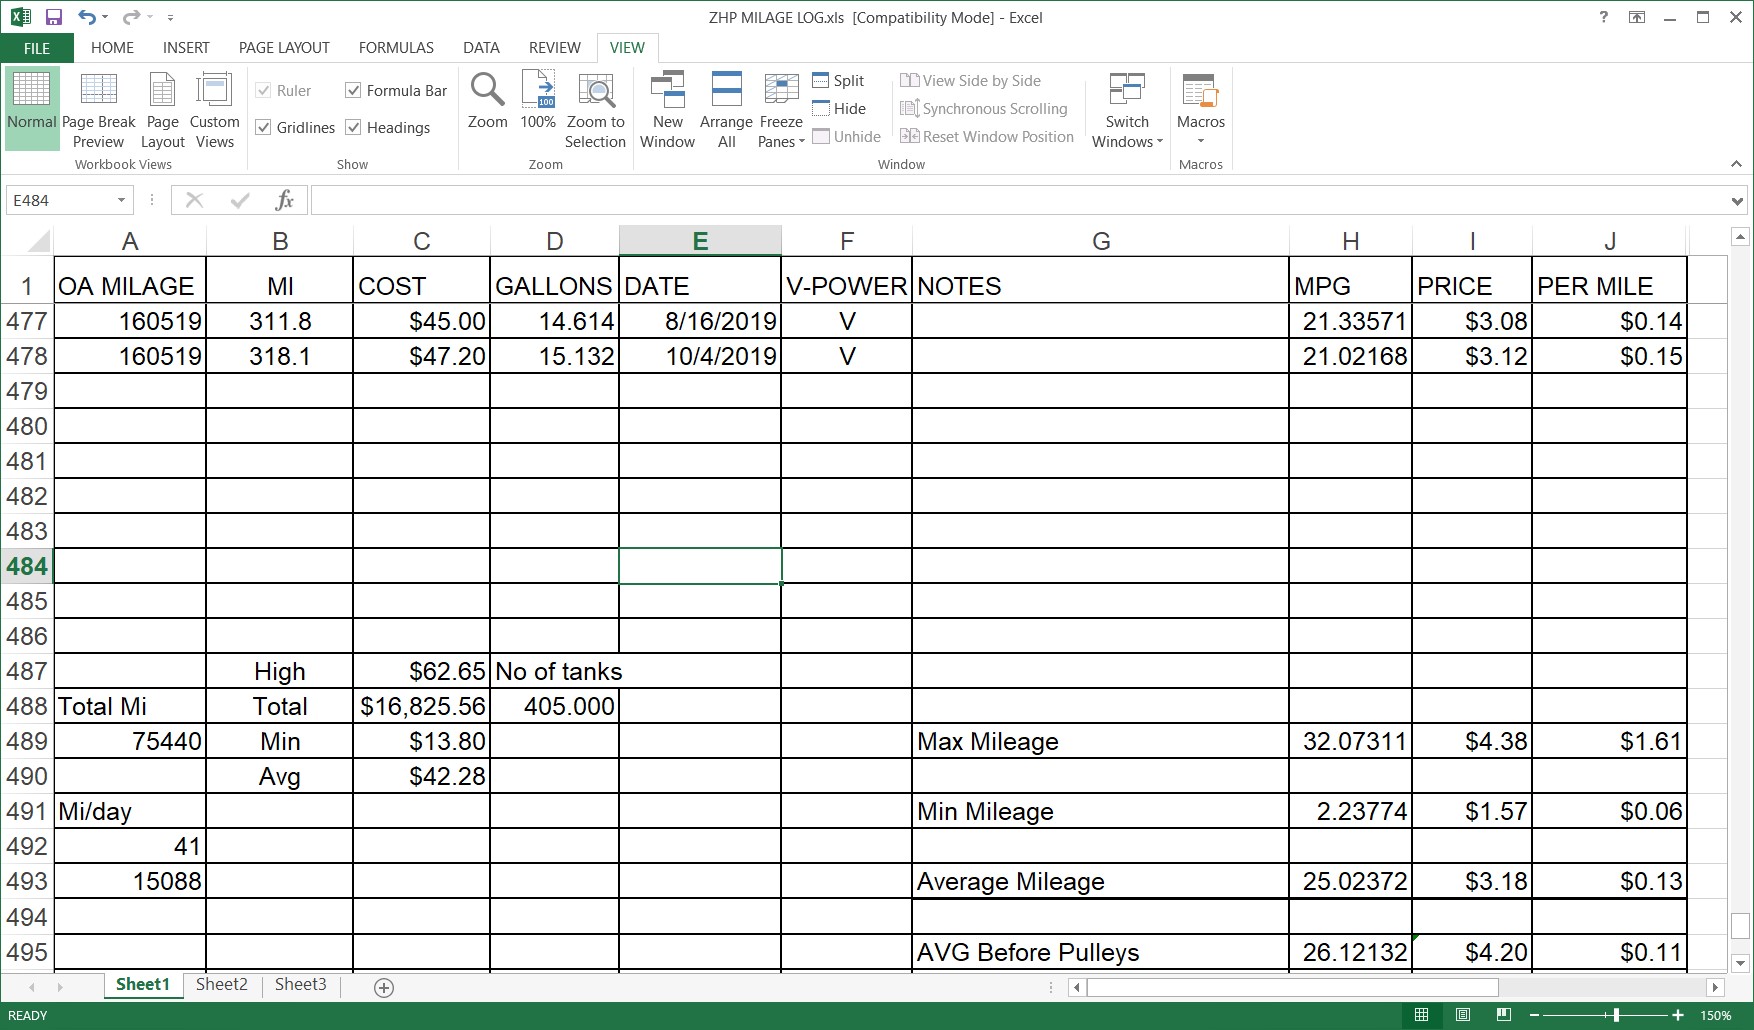
Task: Select date cell 10/4/2019
Action: pyautogui.click(x=700, y=356)
